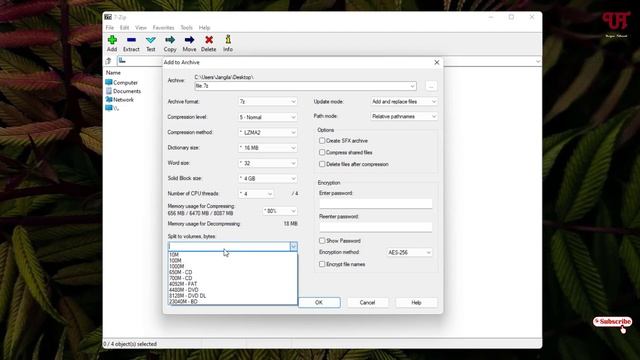Select the \\. item in file list
The image size is (640, 360).
coord(112,108)
